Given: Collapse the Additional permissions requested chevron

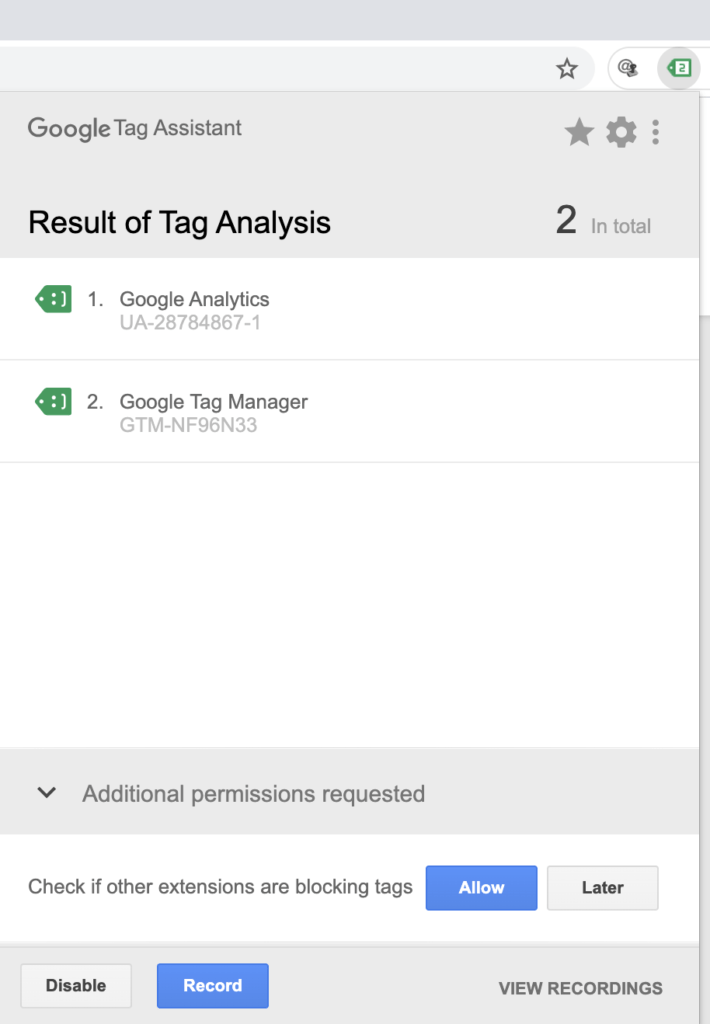Looking at the screenshot, I should (x=46, y=793).
